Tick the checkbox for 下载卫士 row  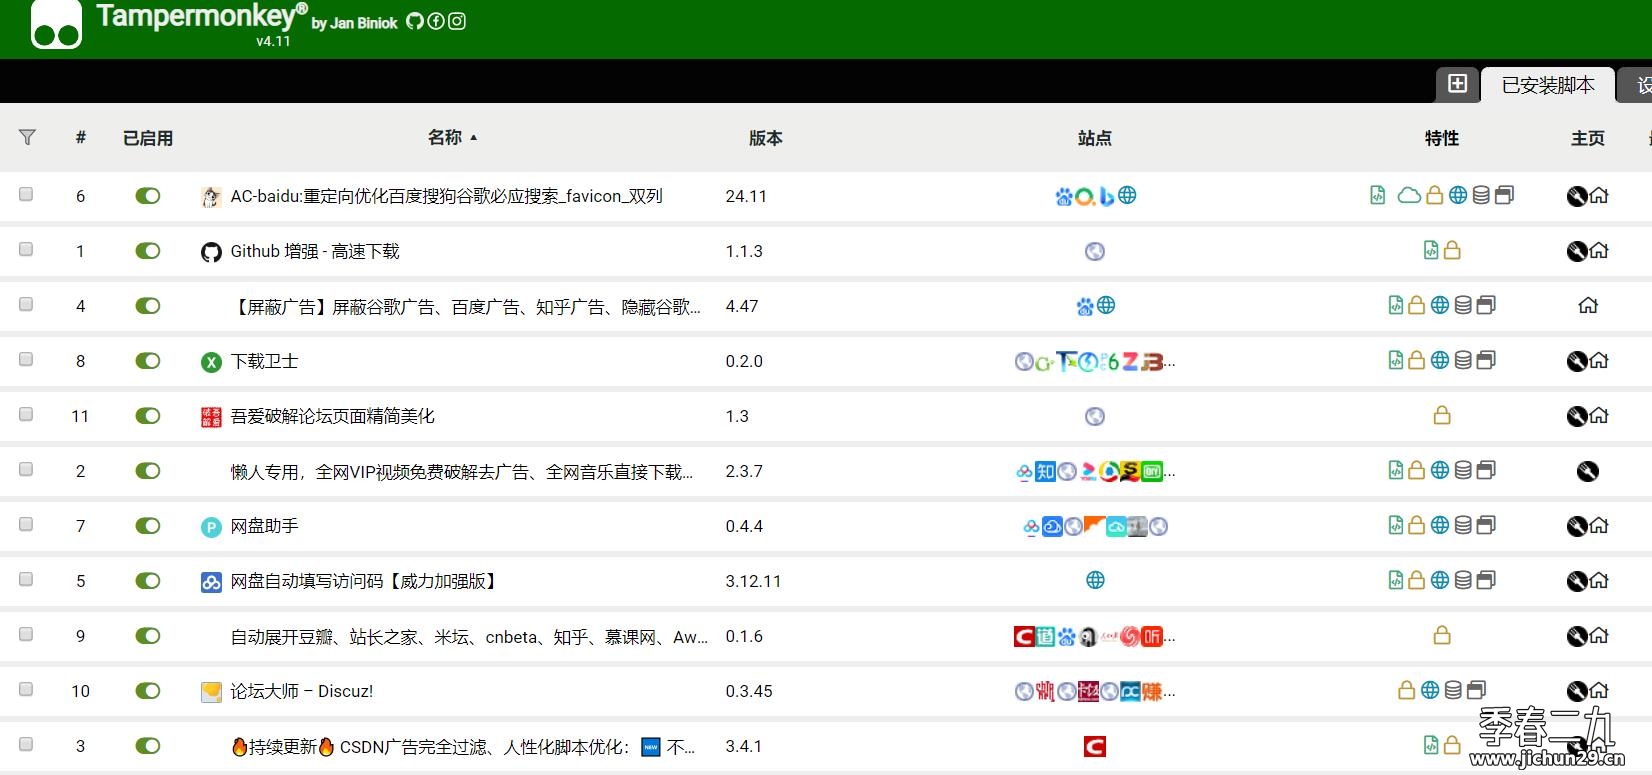tap(26, 360)
